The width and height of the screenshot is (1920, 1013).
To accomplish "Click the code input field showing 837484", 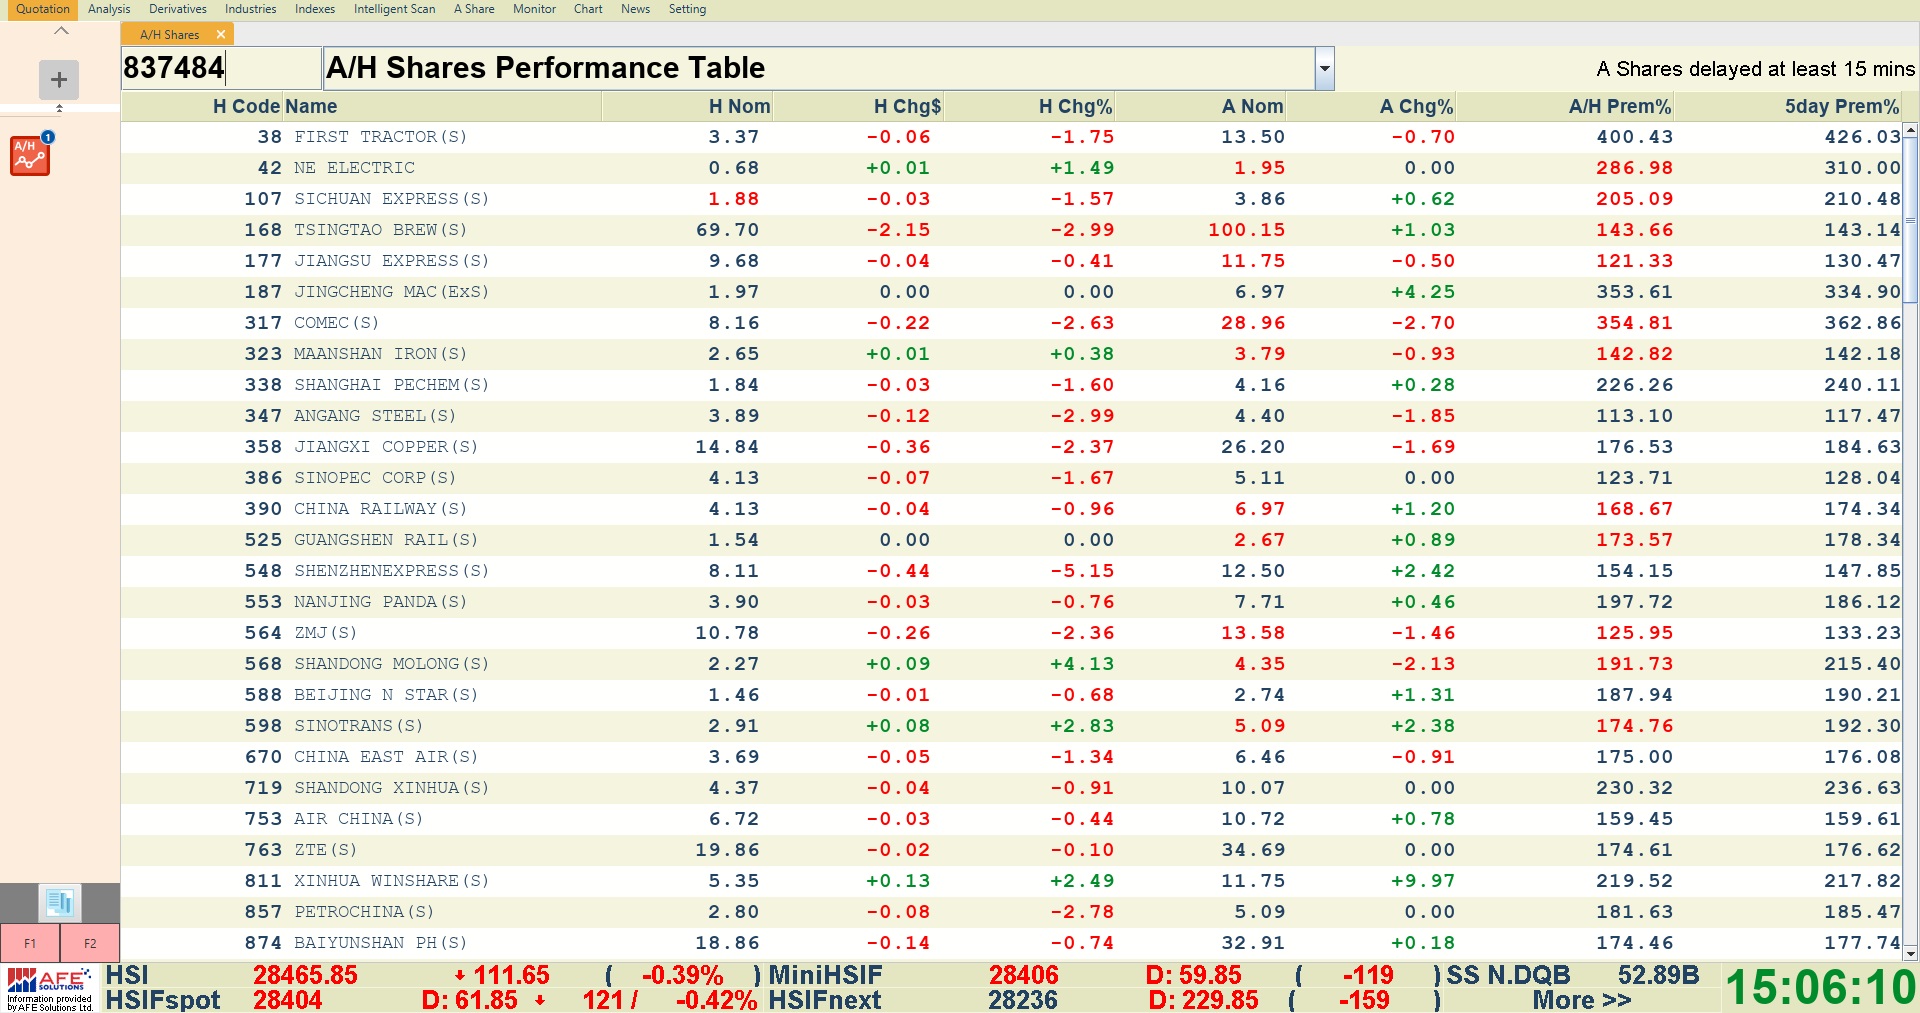I will pos(220,68).
